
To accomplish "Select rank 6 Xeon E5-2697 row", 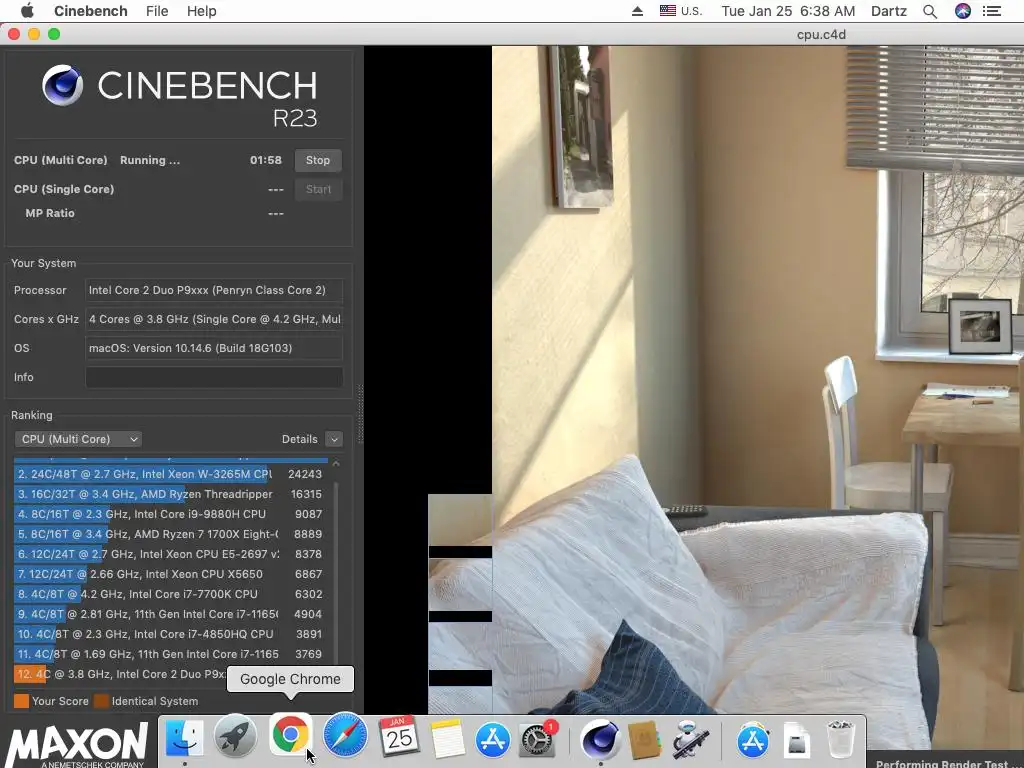I will [x=170, y=554].
